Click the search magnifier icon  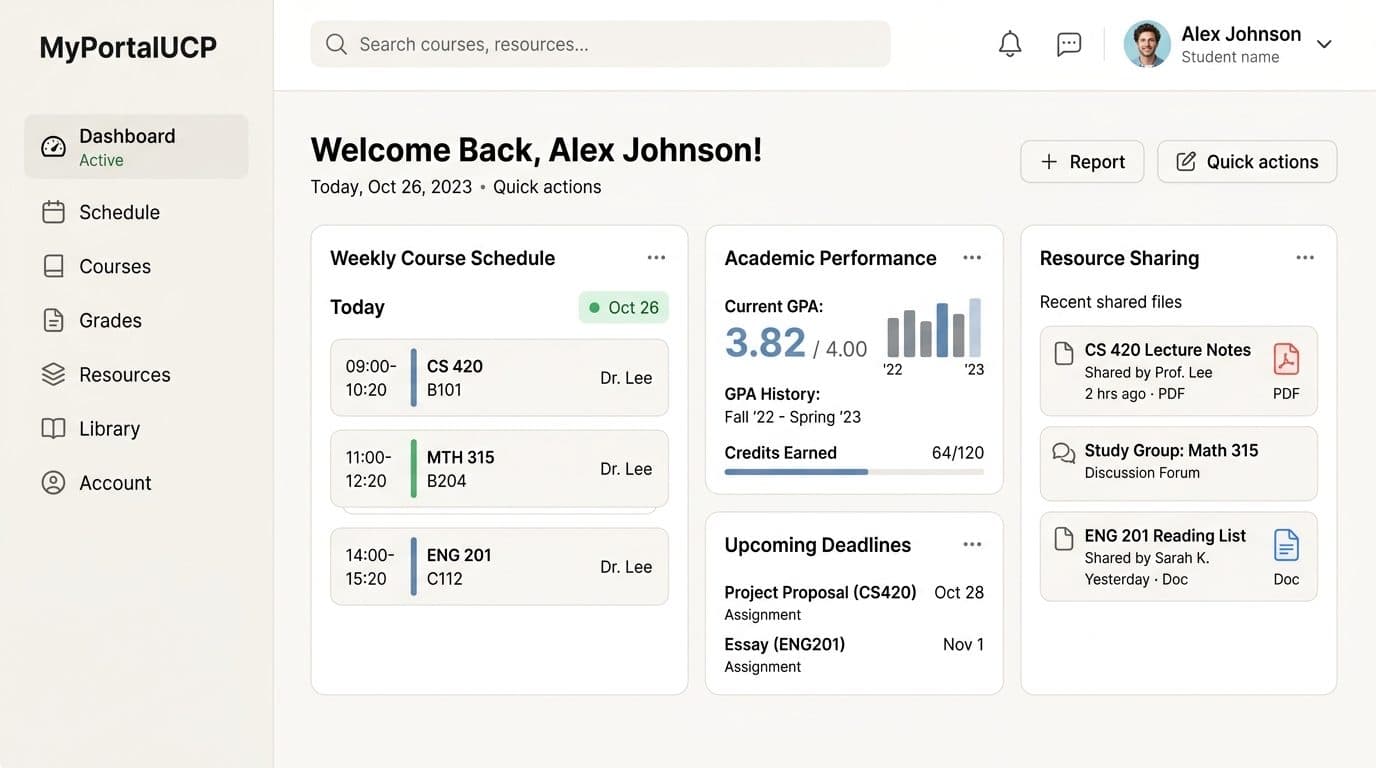point(336,44)
